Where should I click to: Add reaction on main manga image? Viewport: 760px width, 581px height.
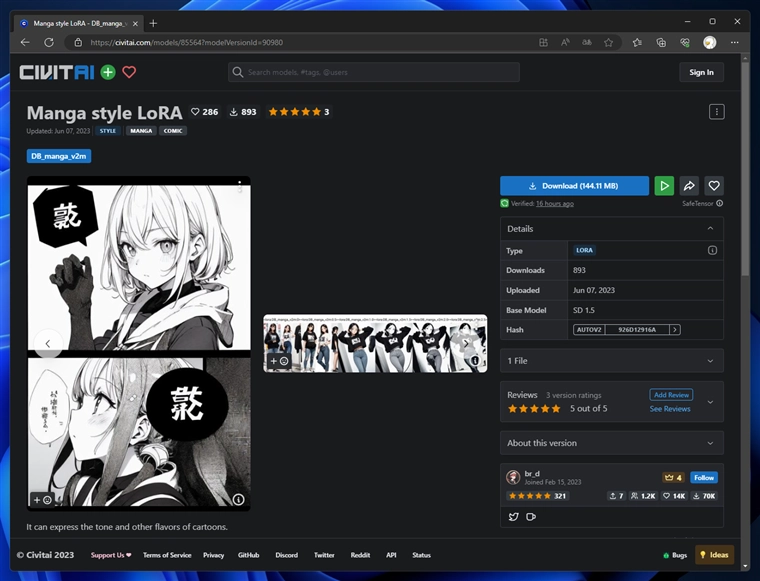[x=42, y=500]
